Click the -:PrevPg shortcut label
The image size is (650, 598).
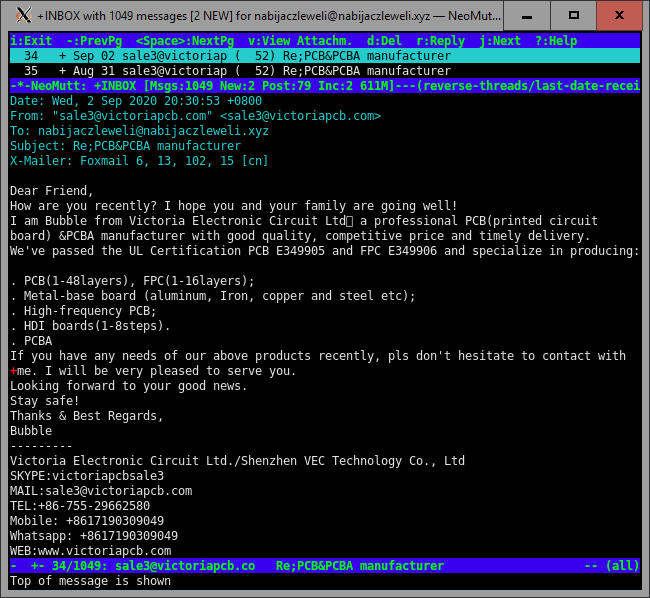[95, 41]
